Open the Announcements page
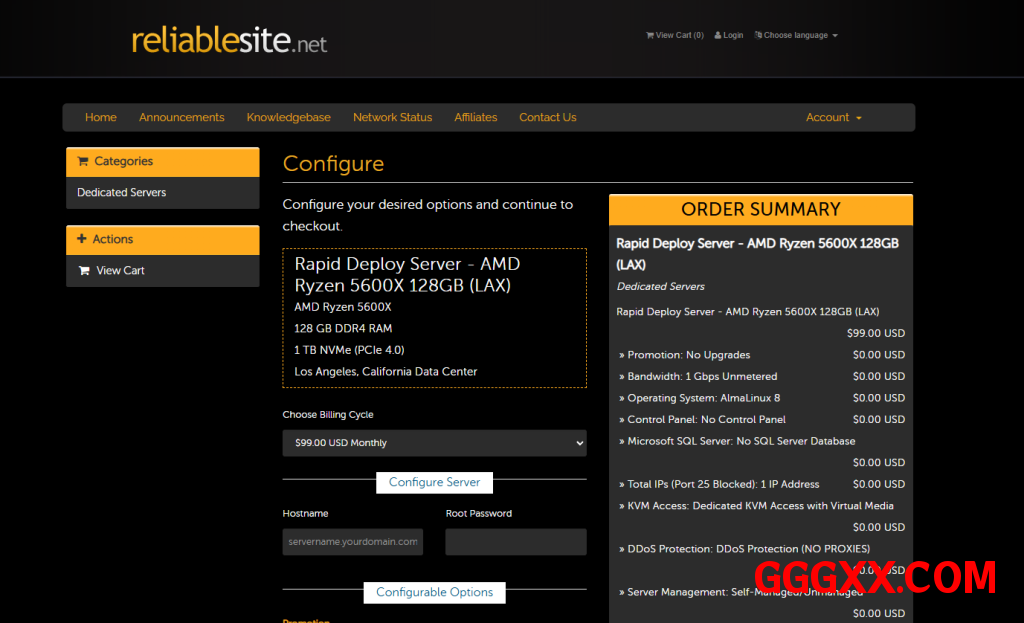The height and width of the screenshot is (623, 1024). pos(181,117)
